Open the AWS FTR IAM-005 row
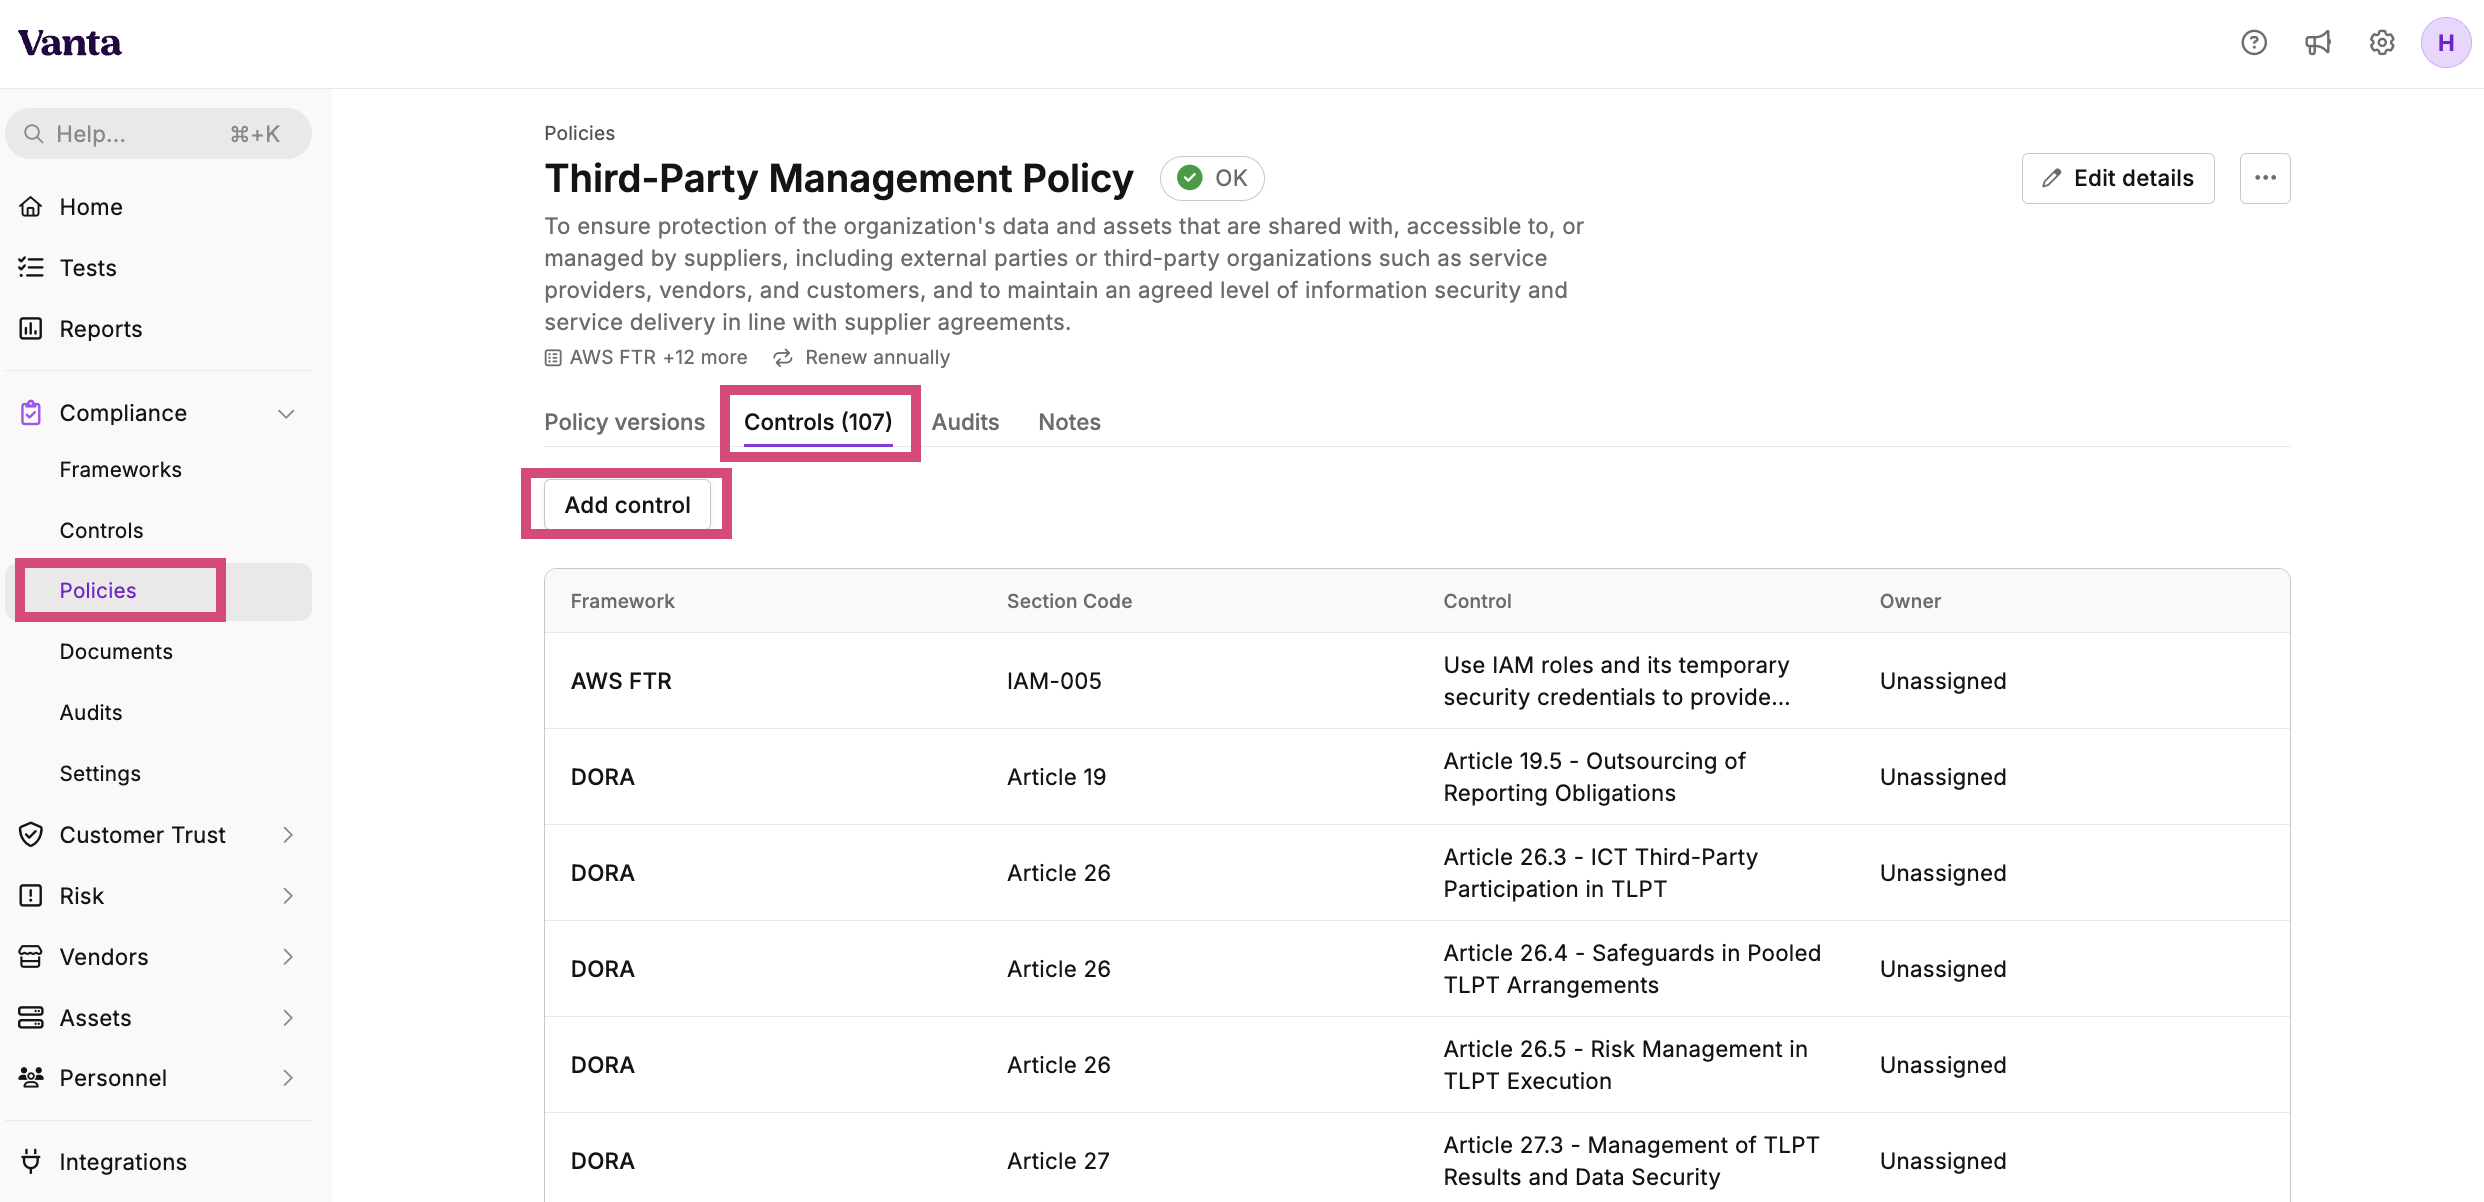This screenshot has width=2484, height=1202. coord(1417,681)
